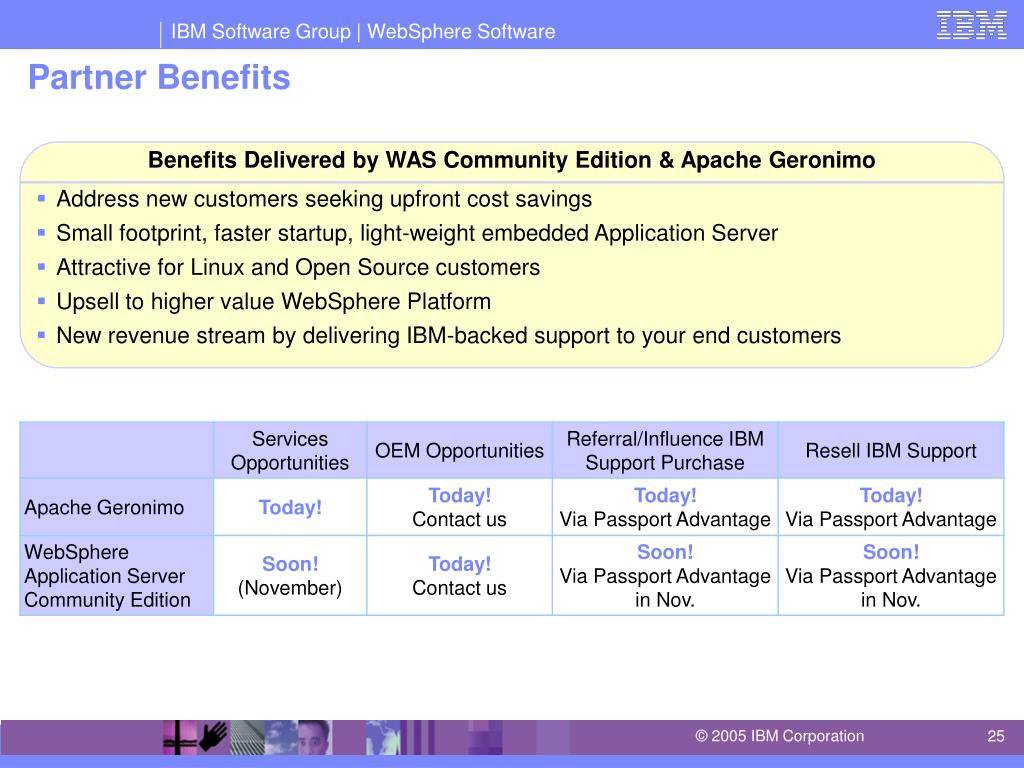This screenshot has width=1024, height=768.
Task: Click the man's face image in footer
Action: pos(315,737)
